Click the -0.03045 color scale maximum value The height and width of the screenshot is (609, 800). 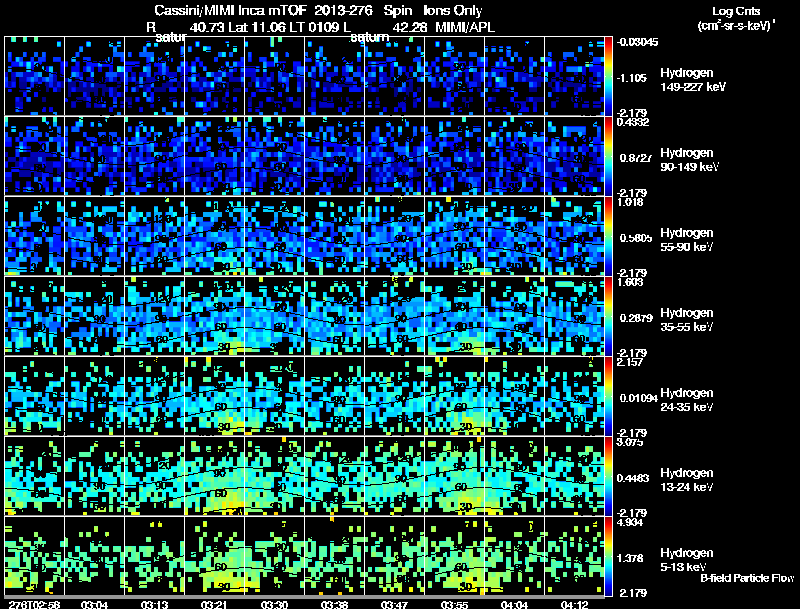[637, 42]
